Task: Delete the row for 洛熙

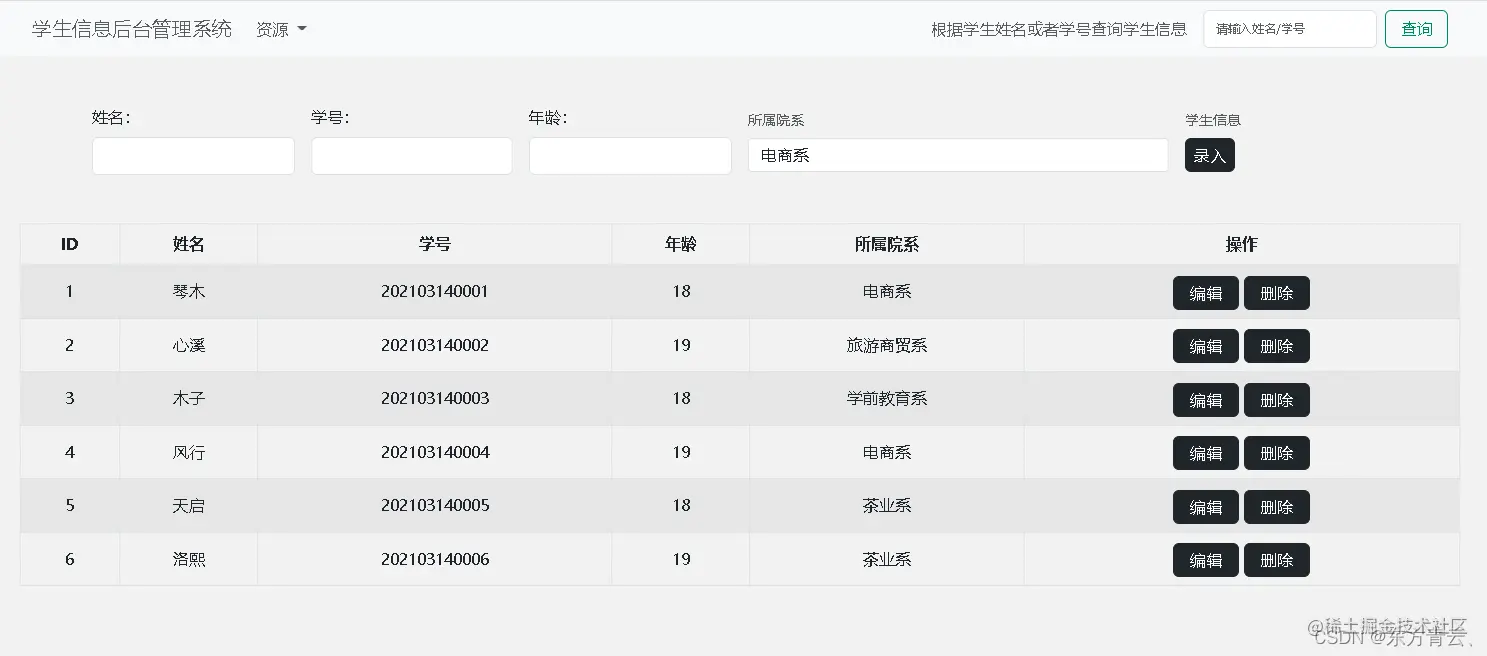Action: tap(1277, 560)
